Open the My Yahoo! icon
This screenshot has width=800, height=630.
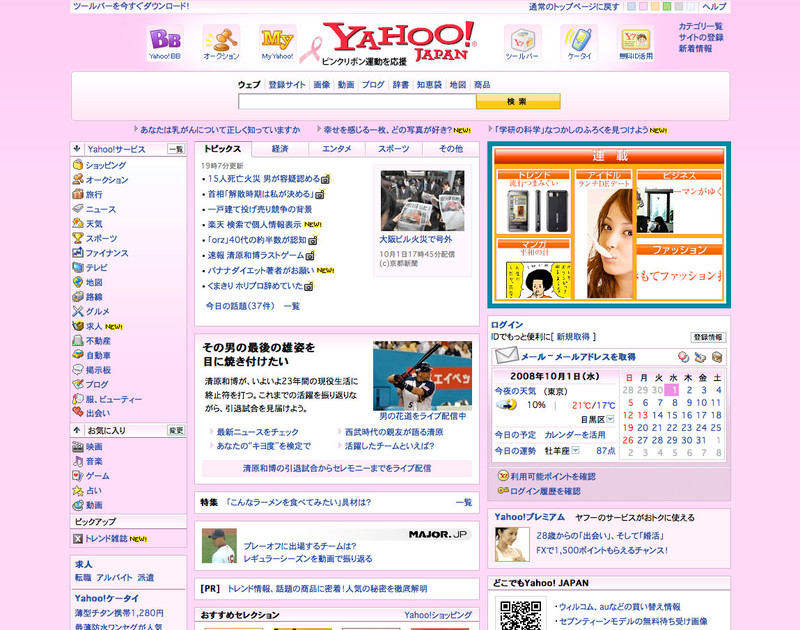[277, 43]
